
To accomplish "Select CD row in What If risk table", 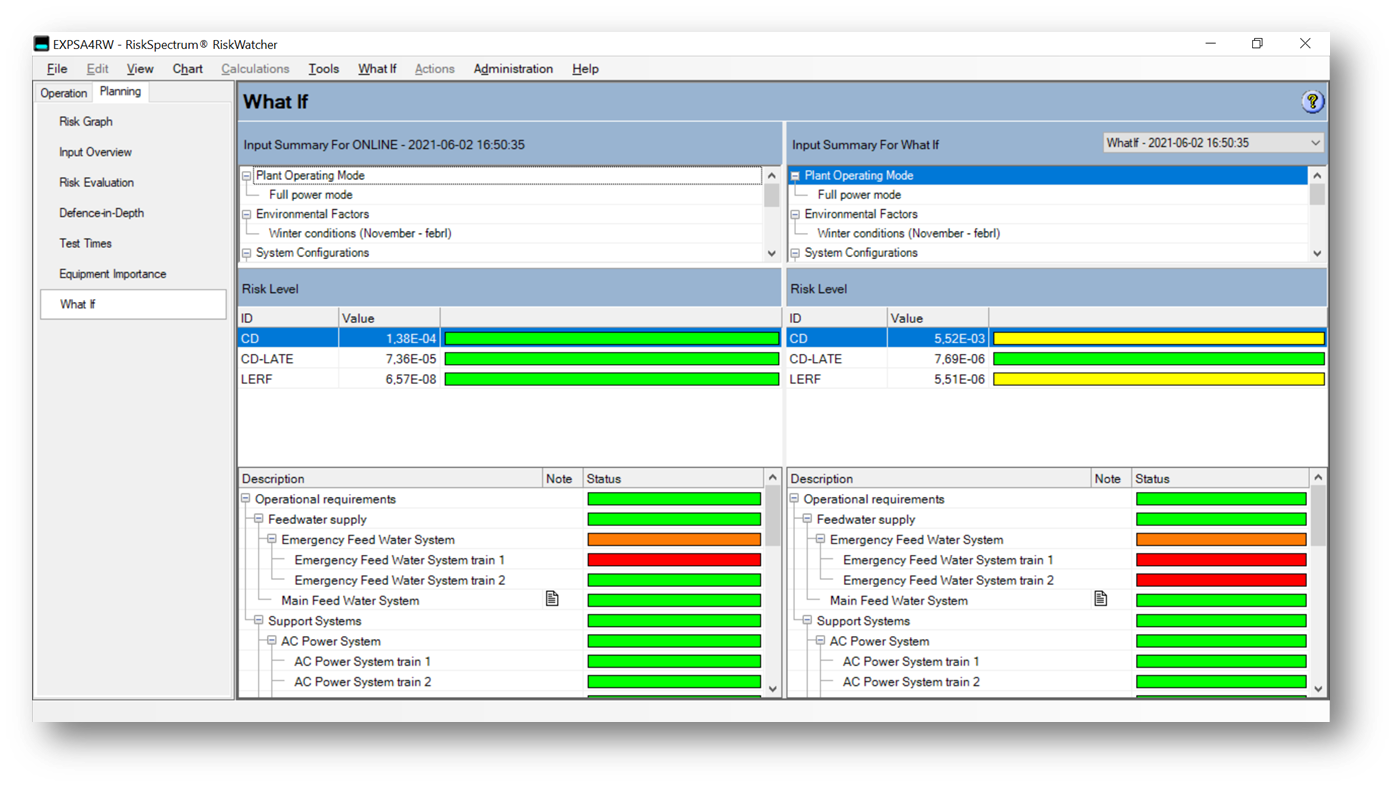I will [x=1057, y=339].
